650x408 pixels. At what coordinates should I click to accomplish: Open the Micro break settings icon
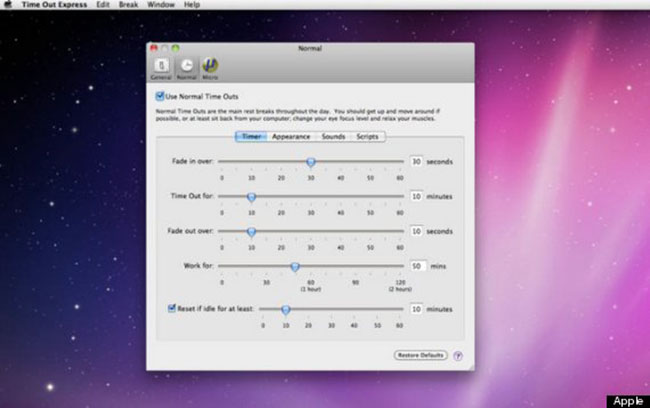click(x=210, y=69)
